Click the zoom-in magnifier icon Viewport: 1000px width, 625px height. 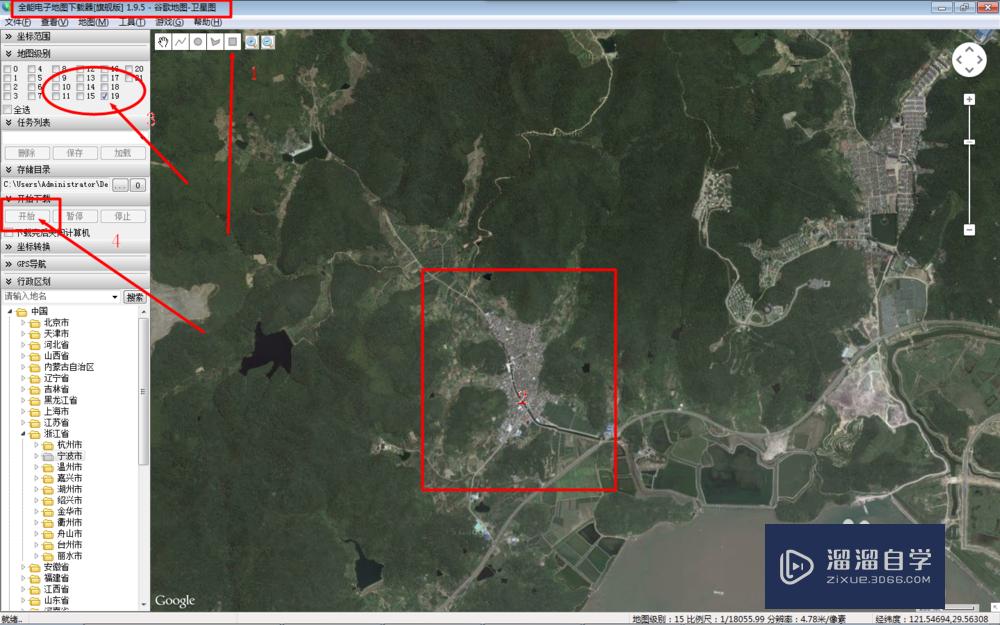coord(251,41)
